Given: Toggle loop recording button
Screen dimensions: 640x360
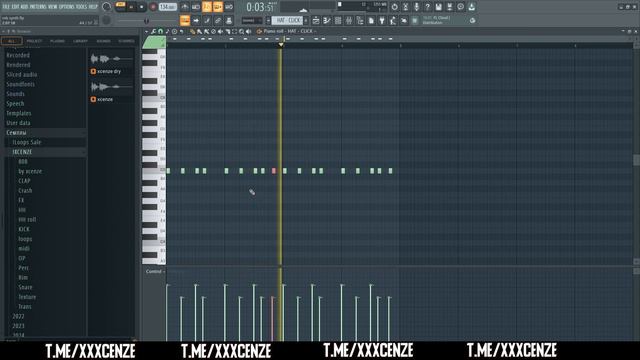Looking at the screenshot, I should [229, 7].
